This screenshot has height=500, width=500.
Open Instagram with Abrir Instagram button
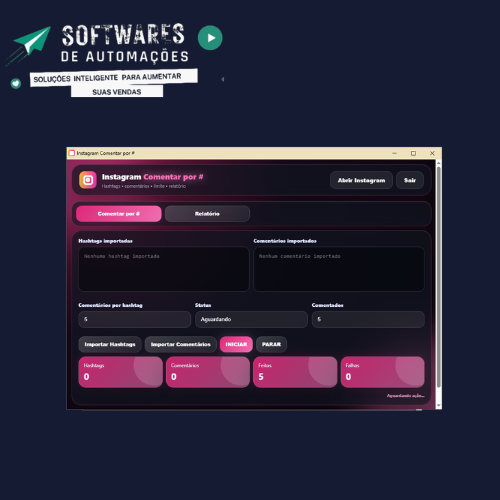coord(361,180)
